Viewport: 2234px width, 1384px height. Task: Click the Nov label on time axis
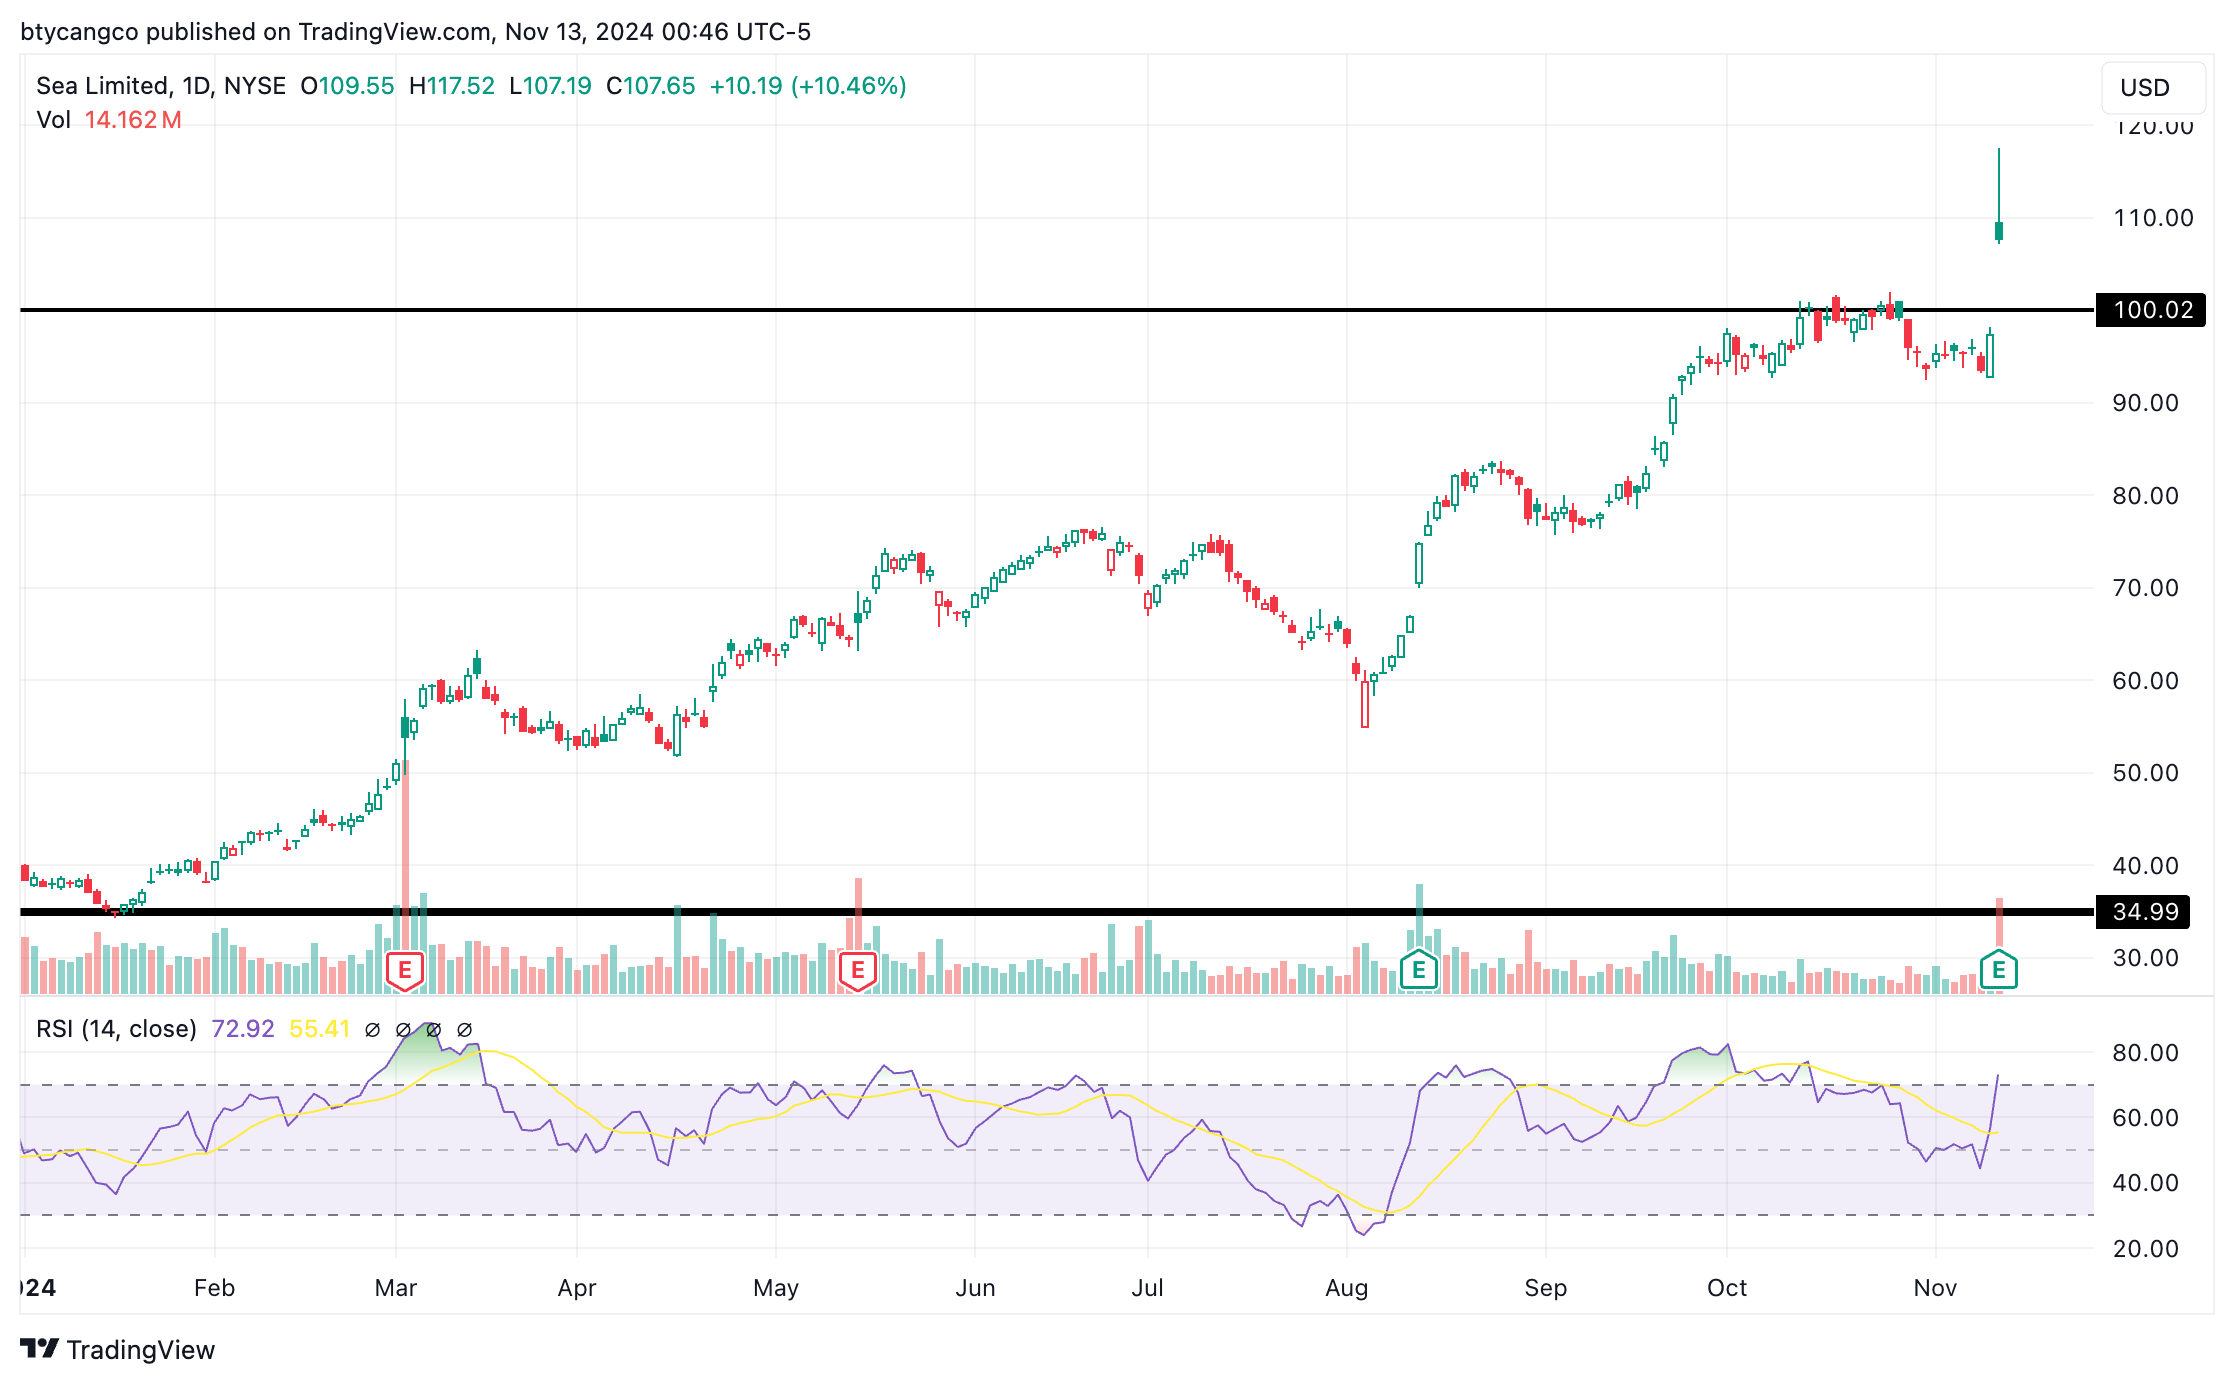pyautogui.click(x=1934, y=1287)
